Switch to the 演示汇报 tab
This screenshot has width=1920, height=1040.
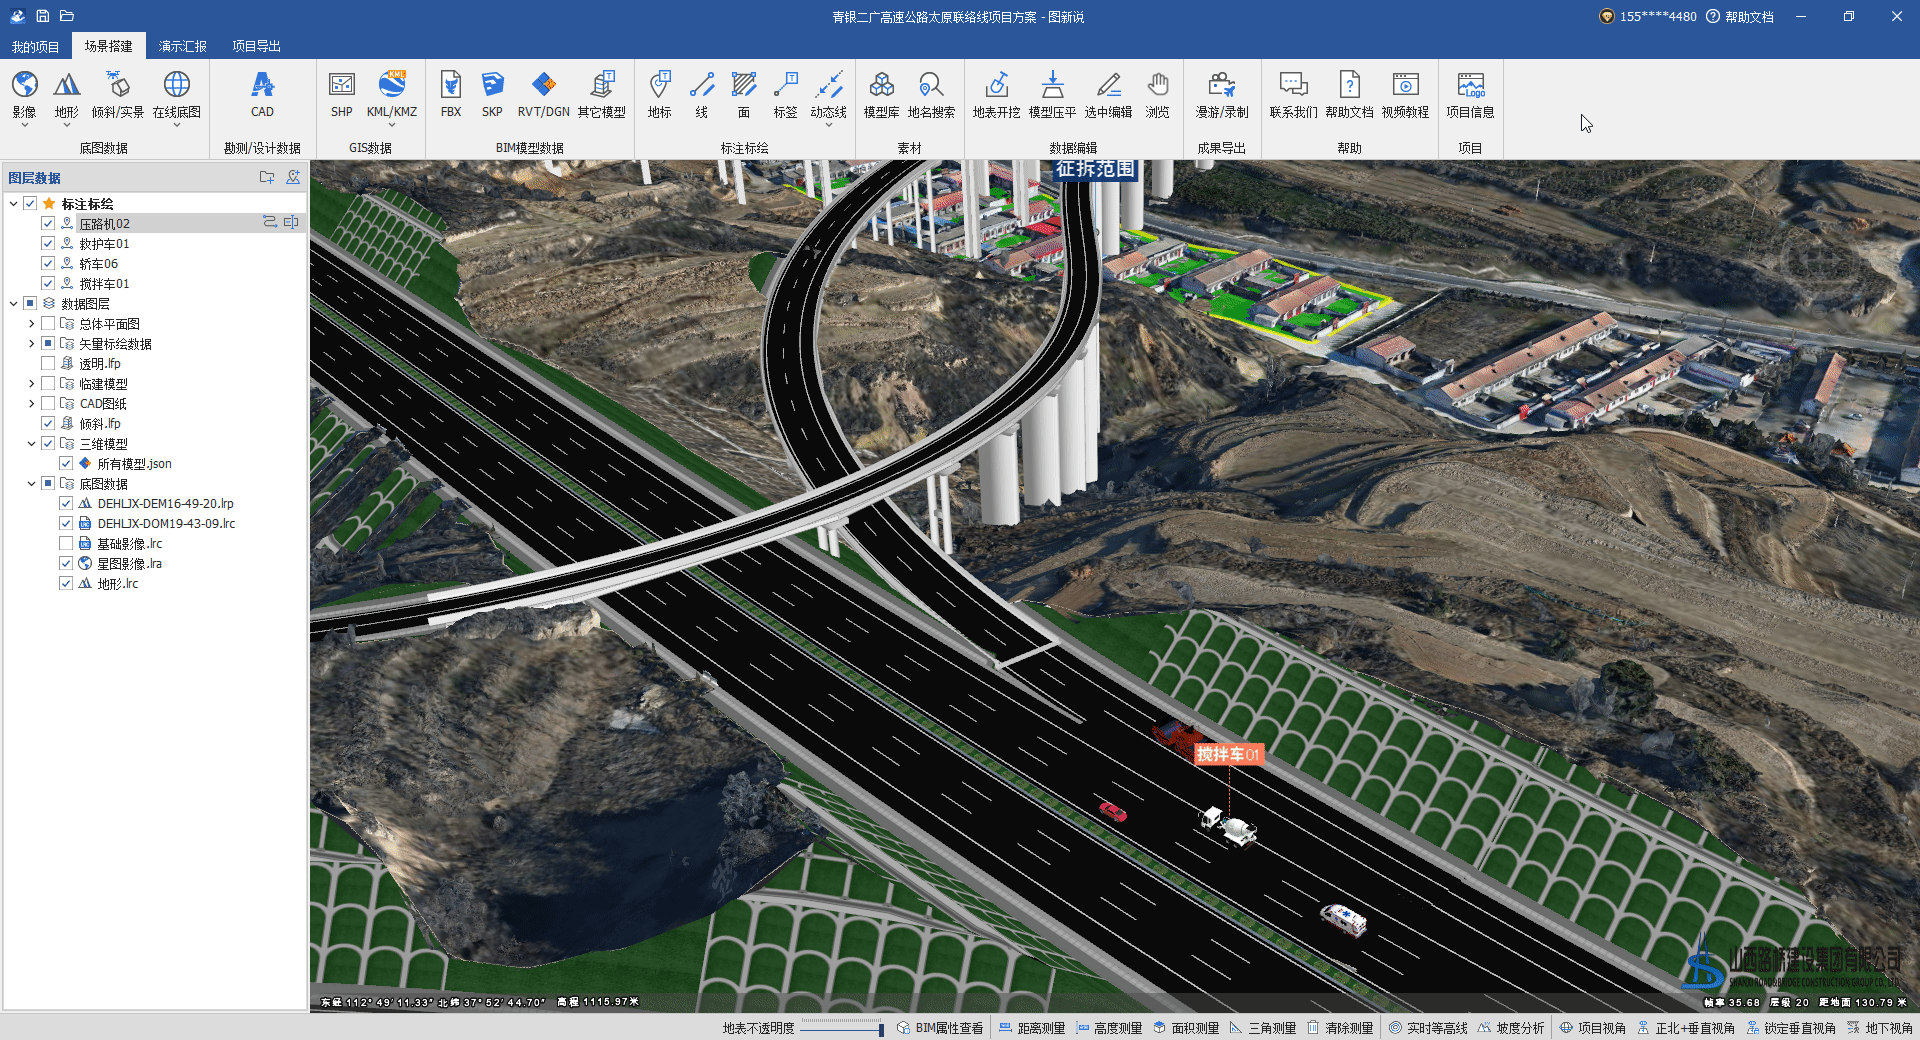click(x=182, y=46)
